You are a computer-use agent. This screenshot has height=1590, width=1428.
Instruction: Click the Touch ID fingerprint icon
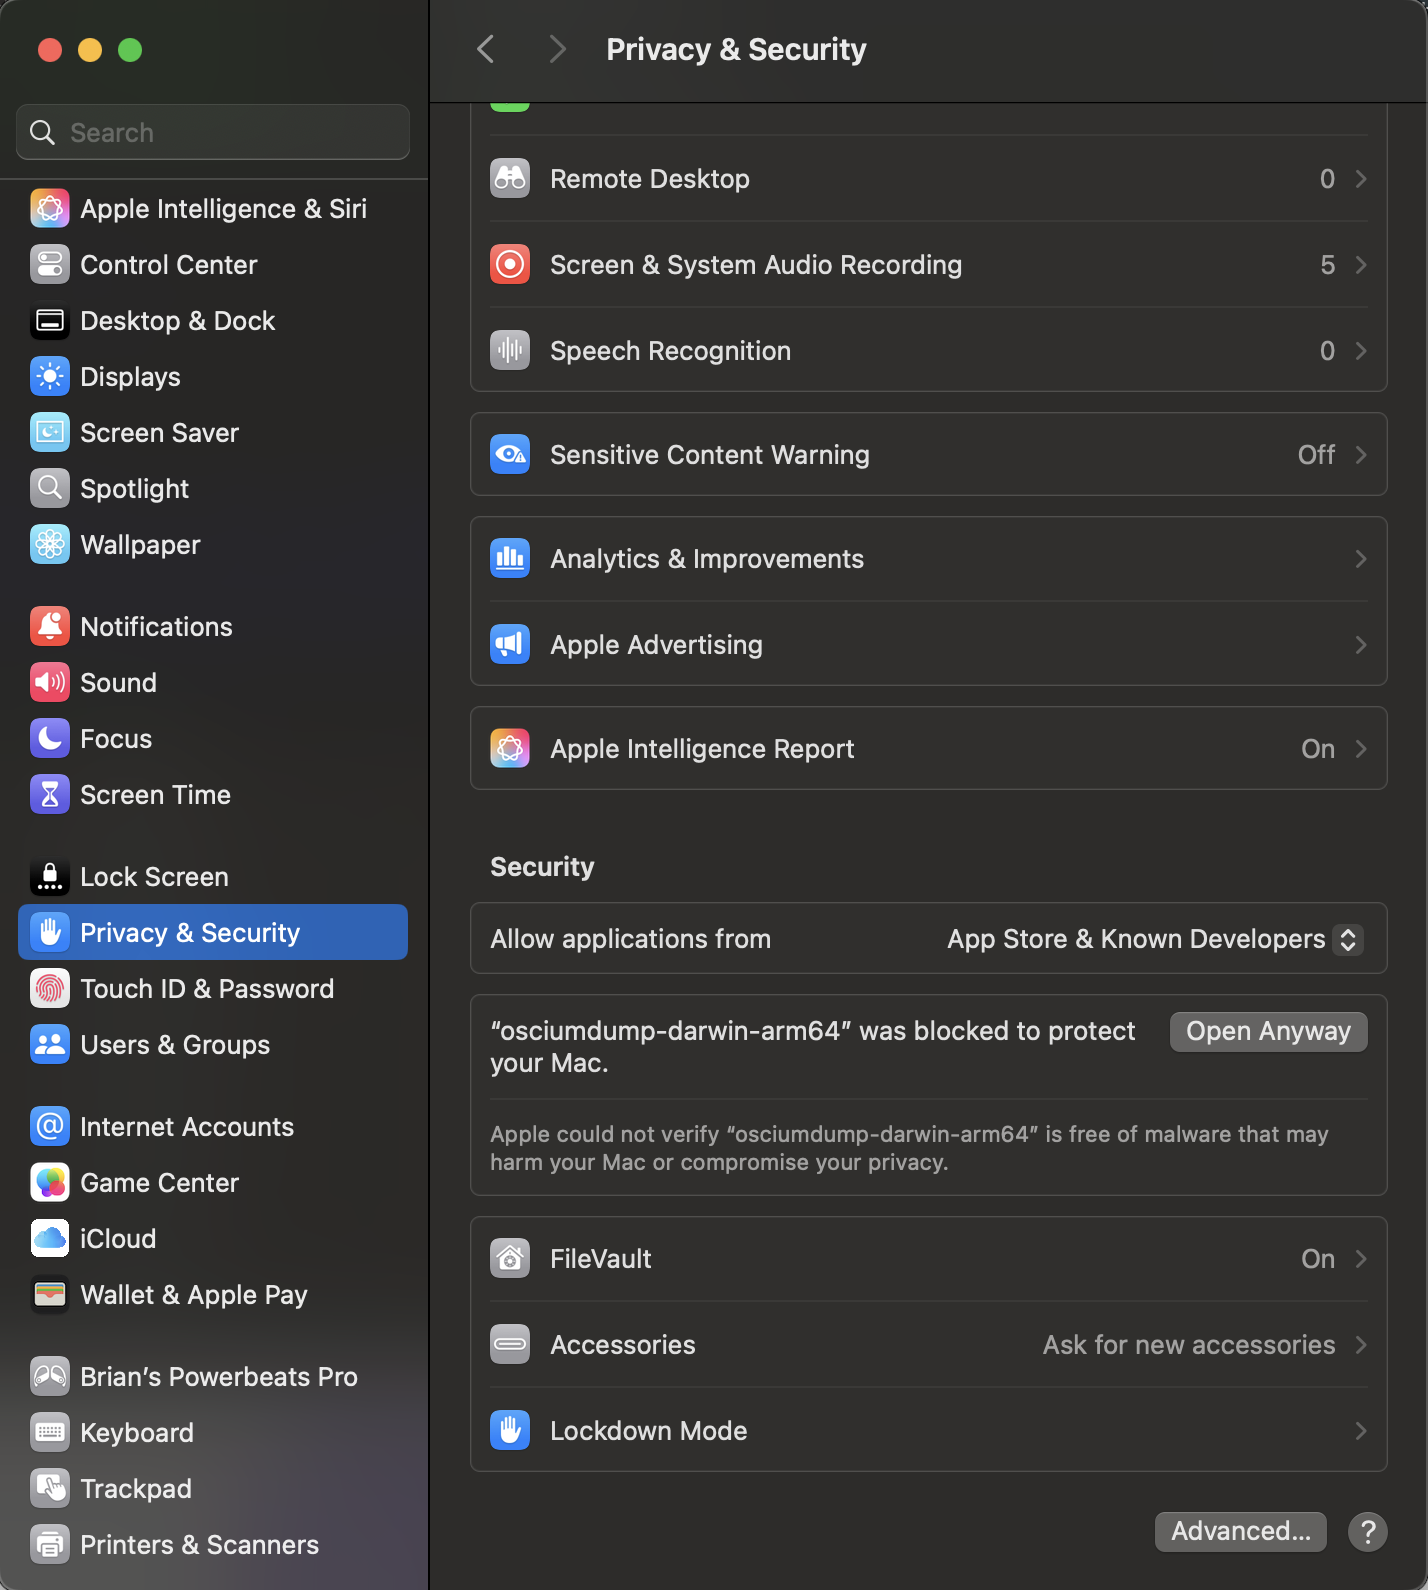click(50, 989)
